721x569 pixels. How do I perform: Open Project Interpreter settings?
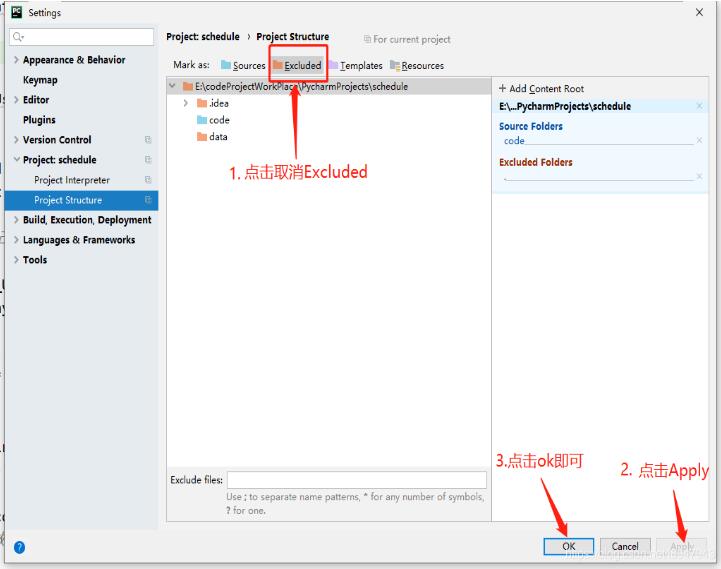point(72,180)
